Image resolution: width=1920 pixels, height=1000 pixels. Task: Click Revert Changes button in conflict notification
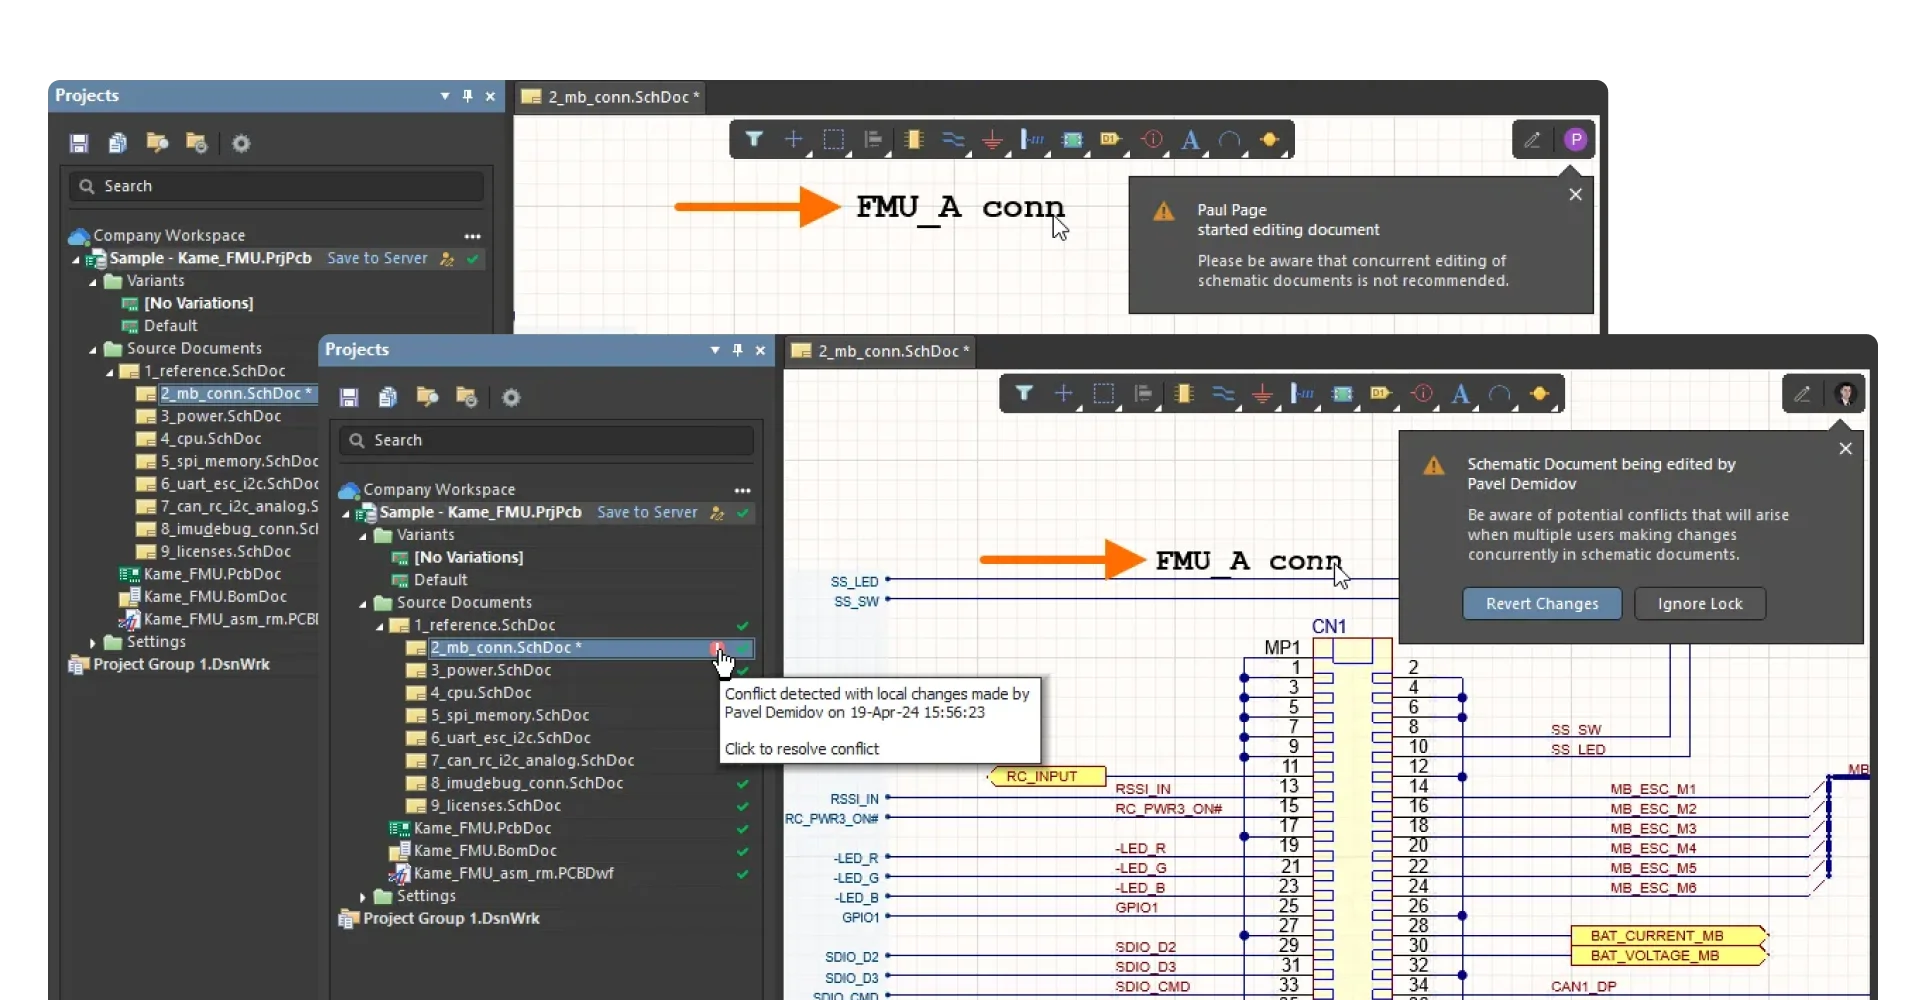[x=1541, y=604]
